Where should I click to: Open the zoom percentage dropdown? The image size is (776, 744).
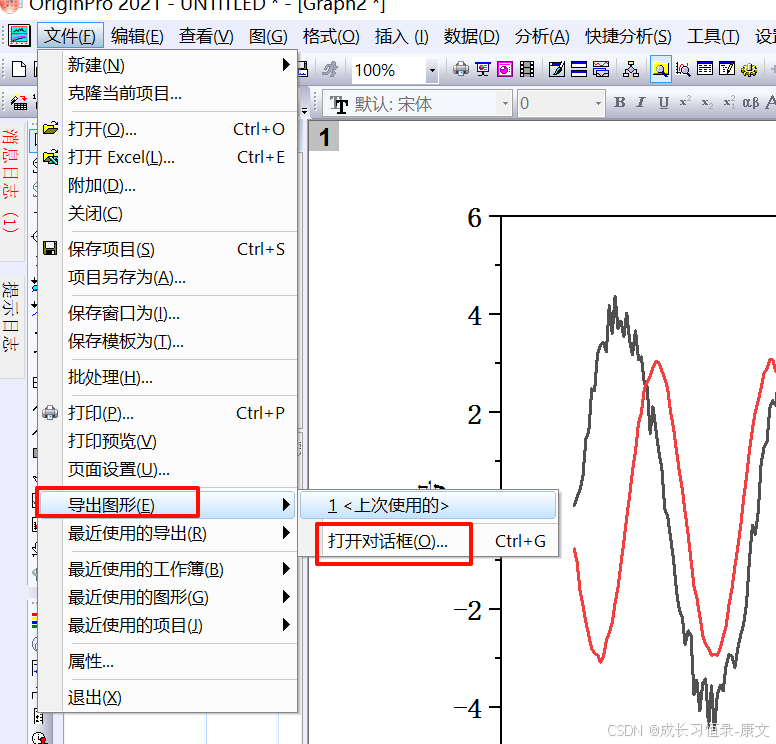point(432,70)
